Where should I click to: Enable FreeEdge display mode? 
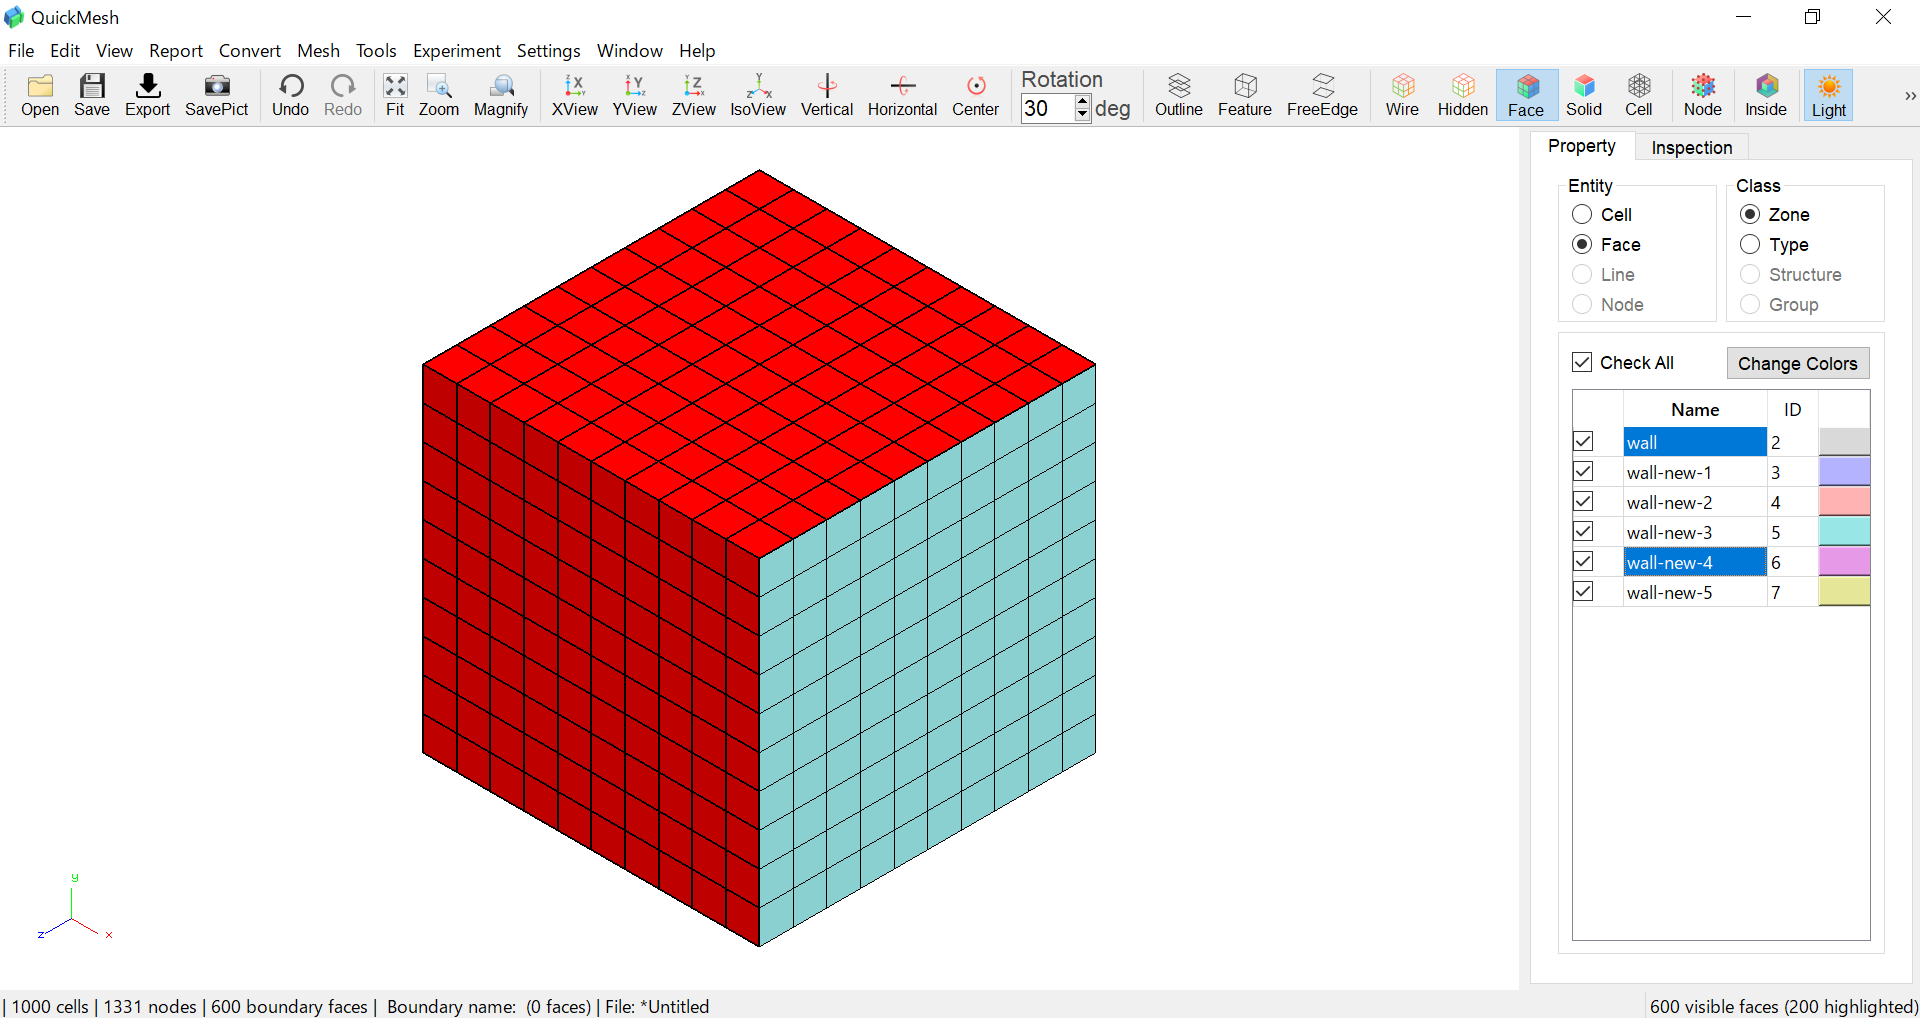tap(1322, 96)
